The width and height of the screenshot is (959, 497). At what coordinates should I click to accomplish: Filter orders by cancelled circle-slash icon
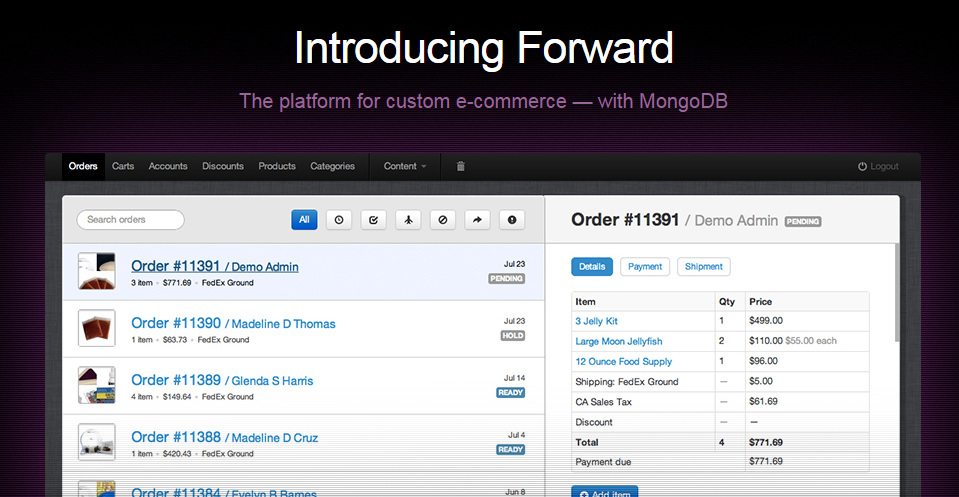point(443,220)
